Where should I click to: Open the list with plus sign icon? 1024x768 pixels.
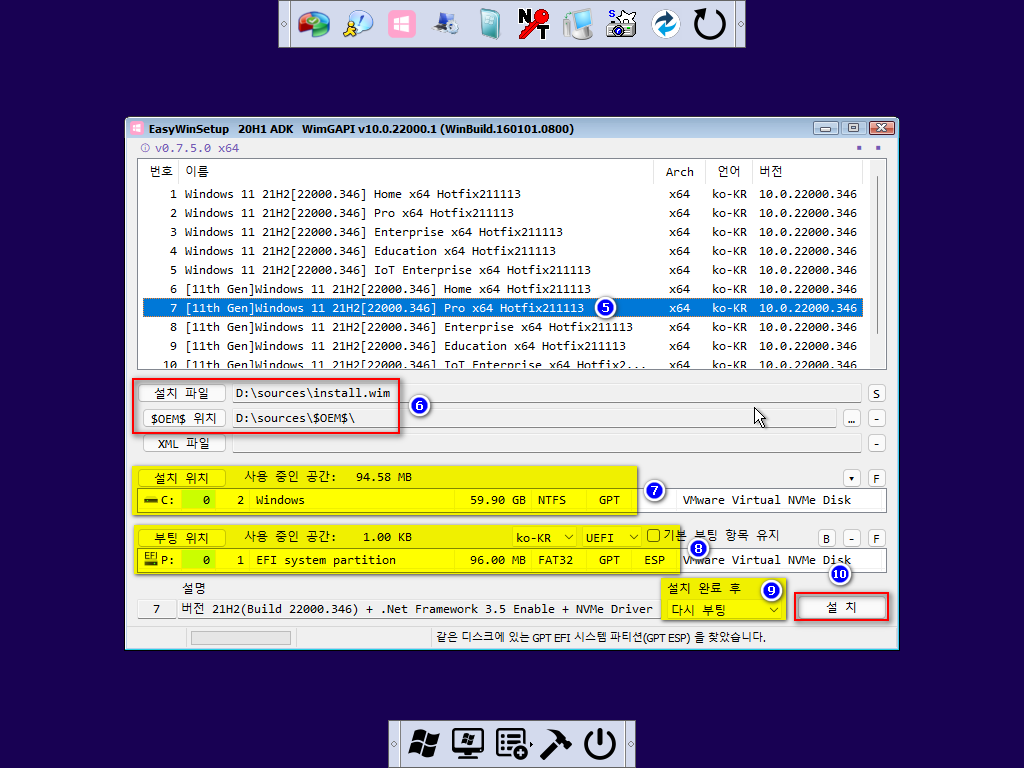pos(512,744)
